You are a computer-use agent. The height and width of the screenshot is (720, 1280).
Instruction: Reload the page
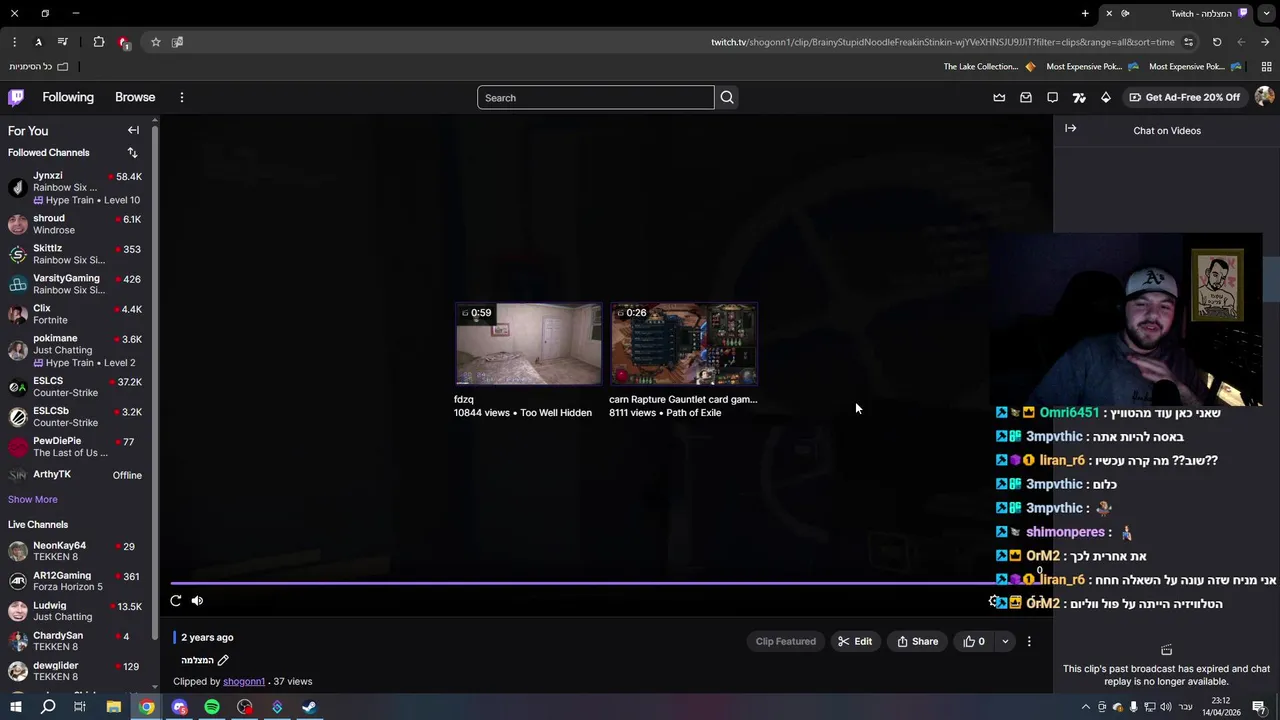1217,42
